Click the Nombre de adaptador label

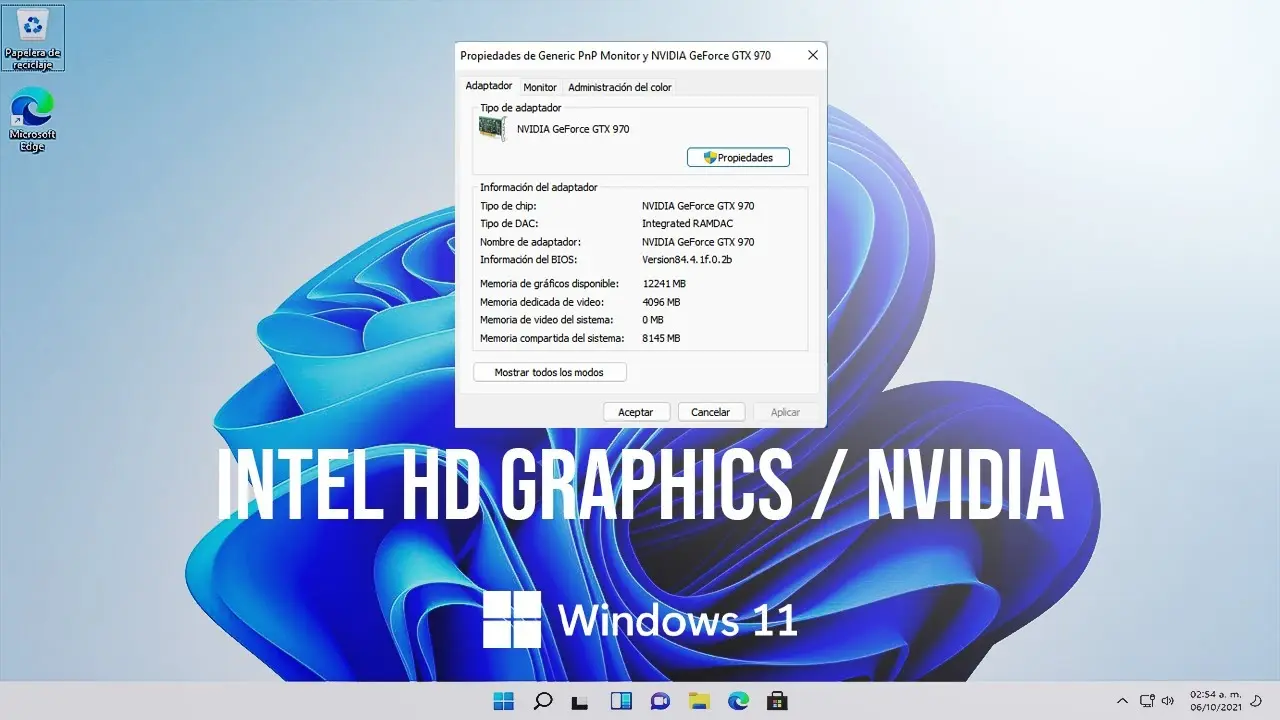[530, 242]
